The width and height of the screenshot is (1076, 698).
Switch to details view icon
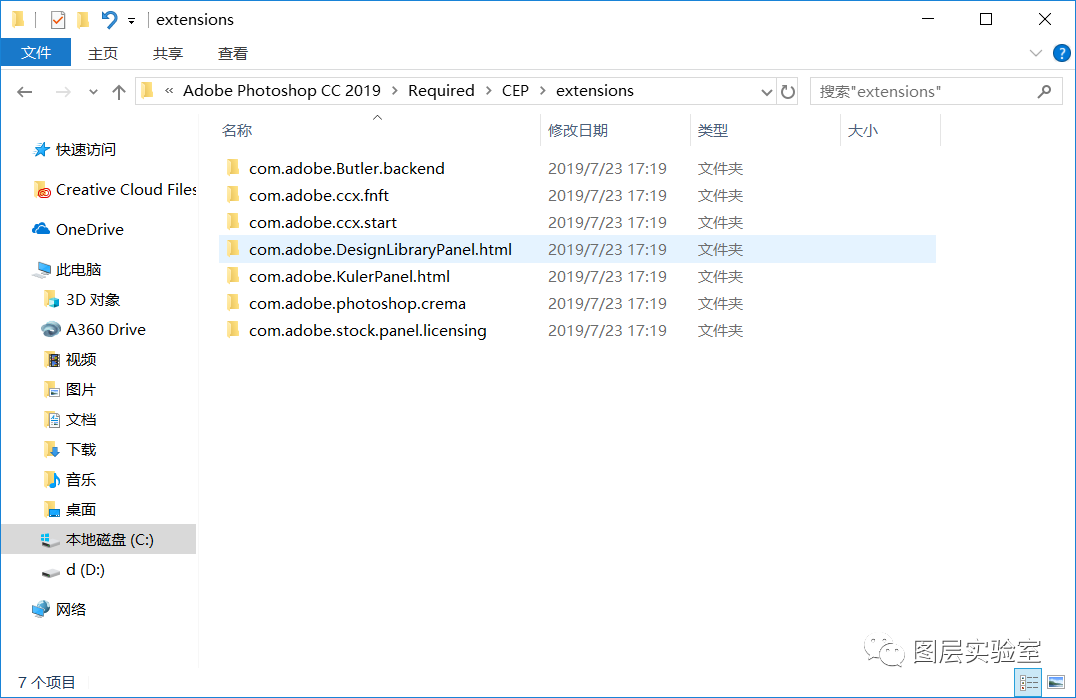(1029, 682)
